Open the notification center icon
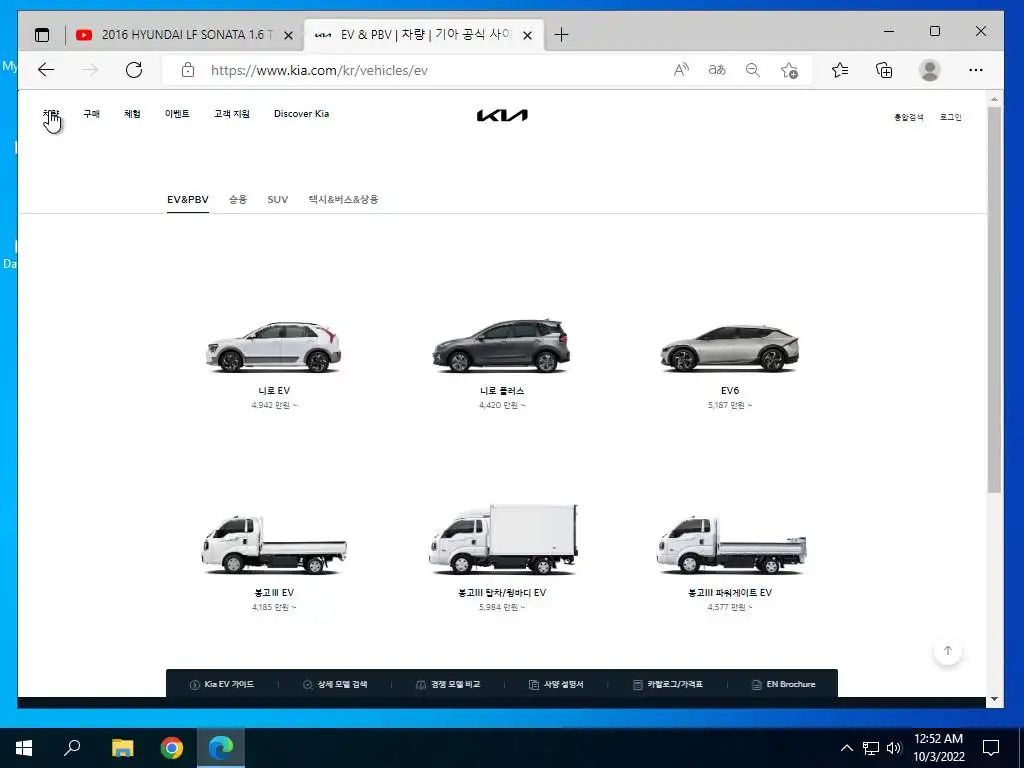 click(x=991, y=748)
